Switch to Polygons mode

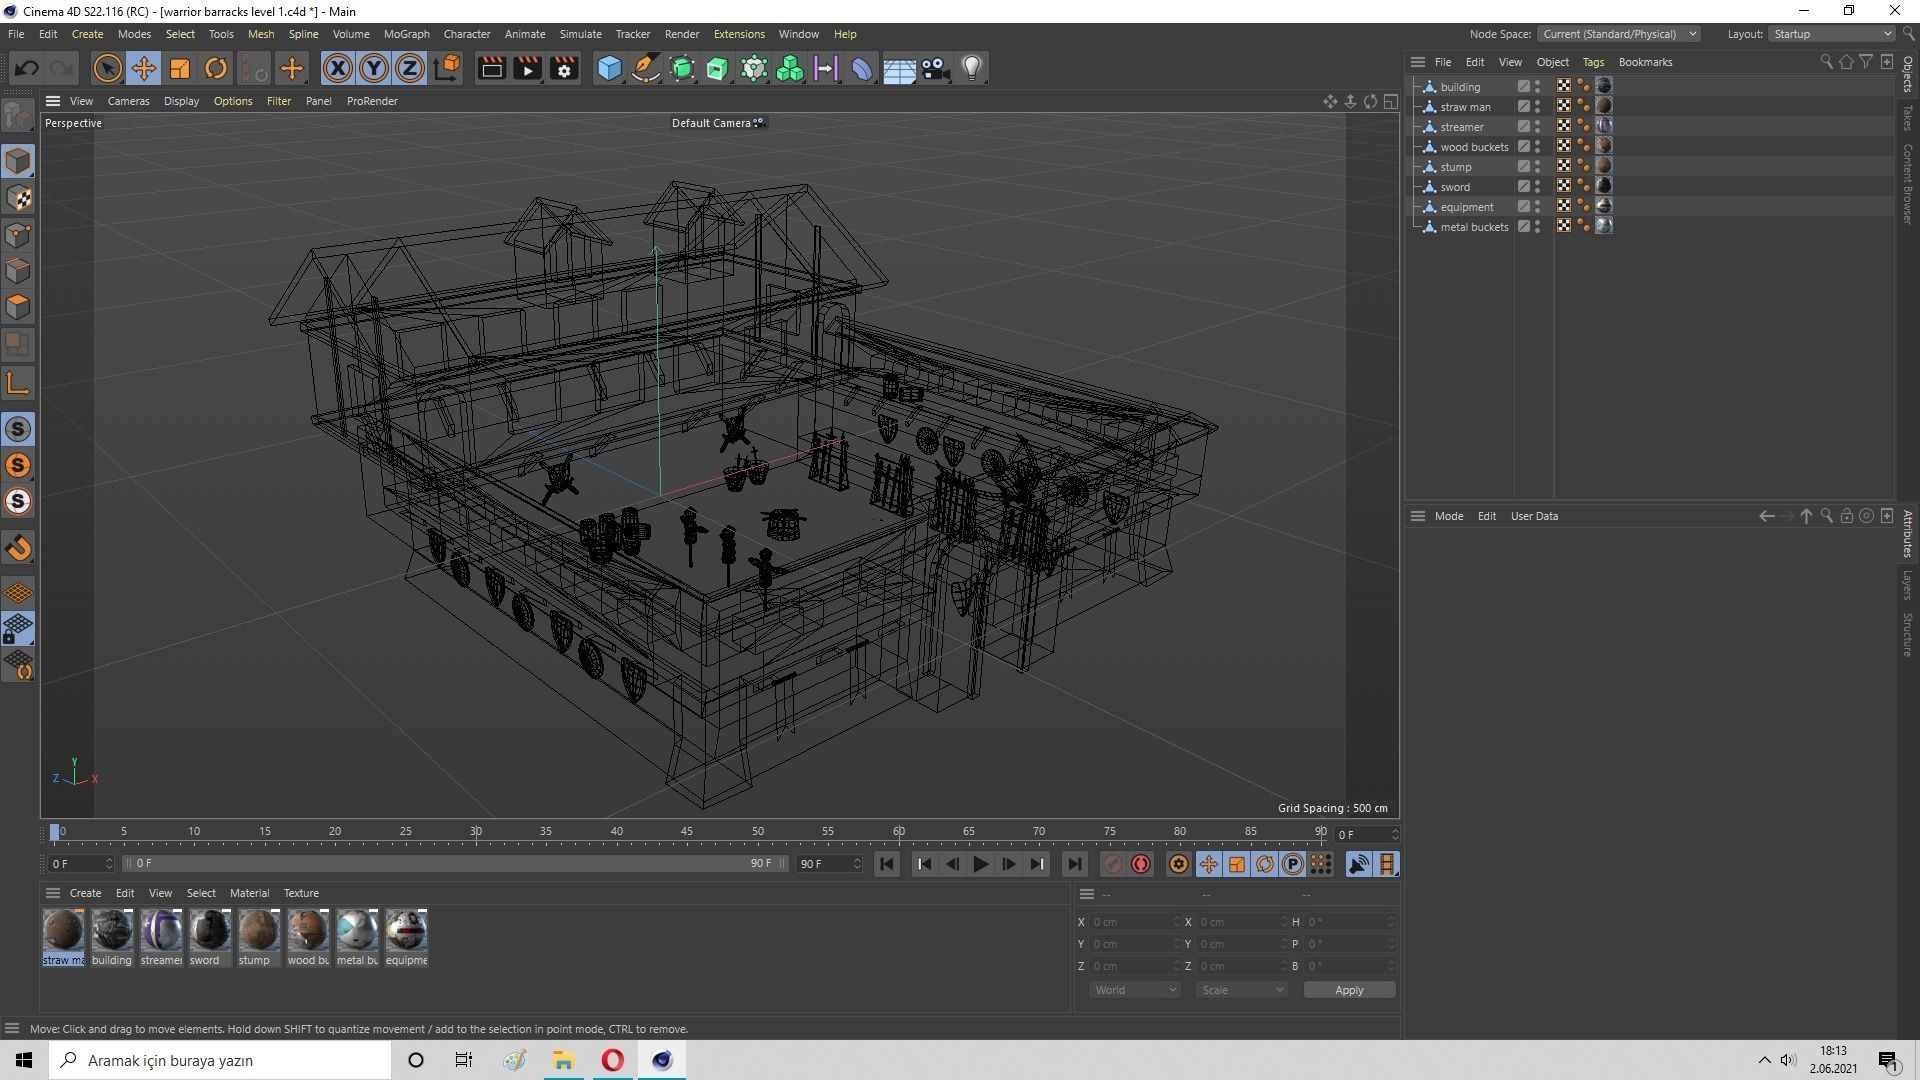tap(18, 307)
